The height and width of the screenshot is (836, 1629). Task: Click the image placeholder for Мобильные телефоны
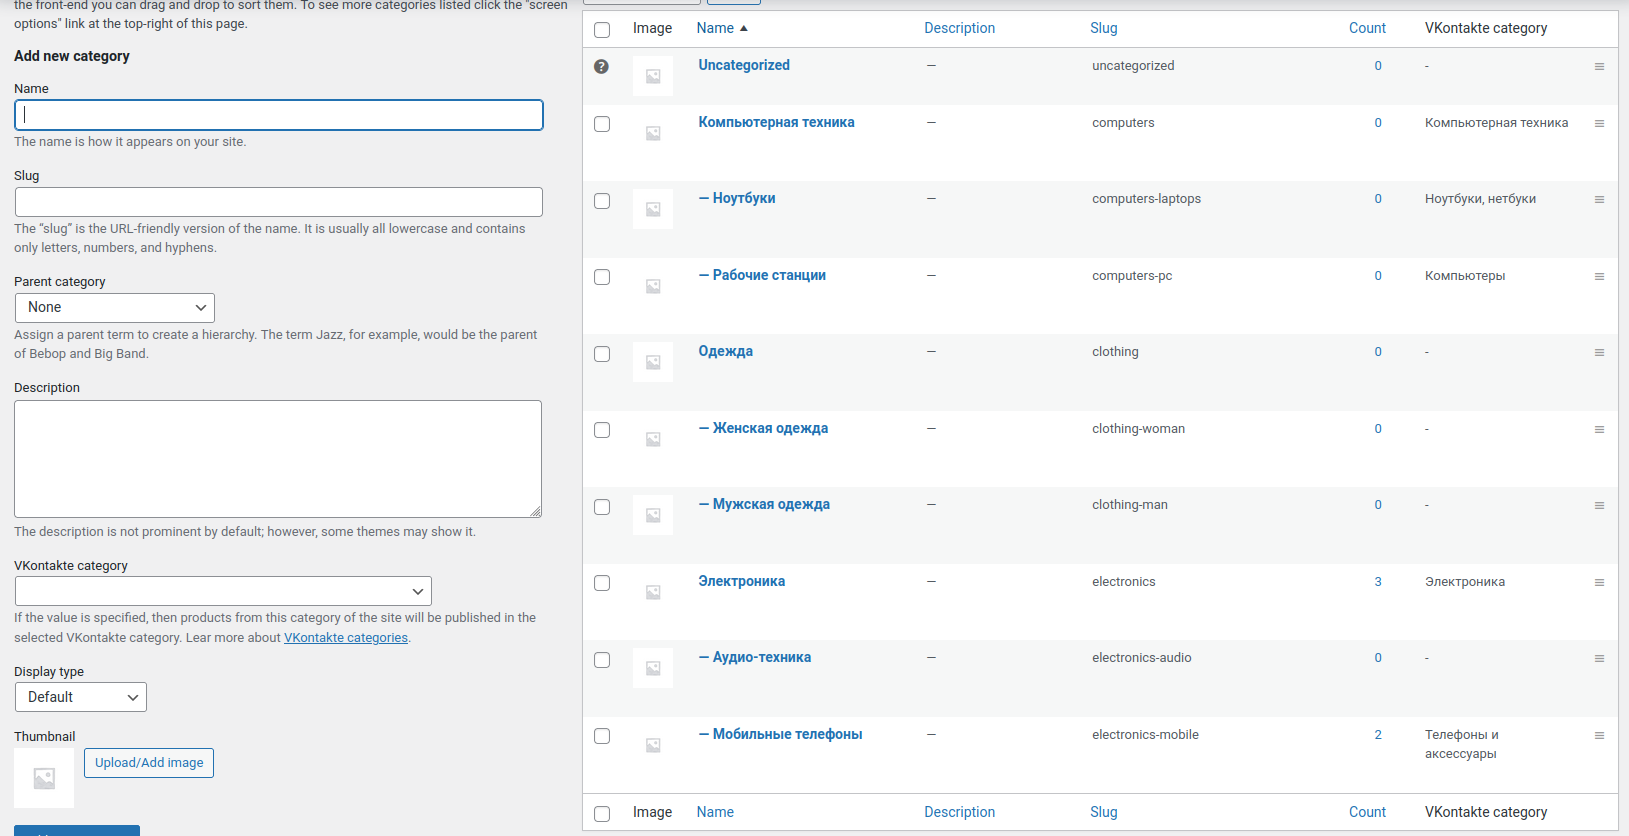tap(653, 745)
